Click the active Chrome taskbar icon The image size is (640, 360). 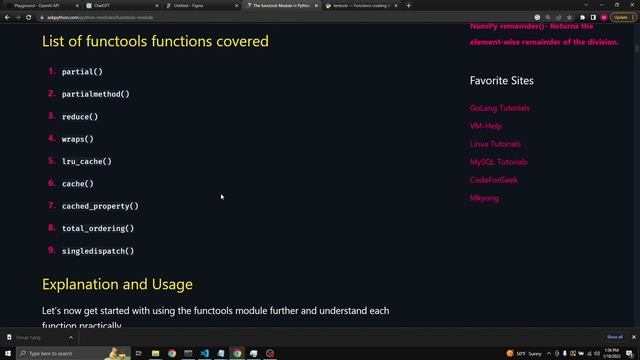pos(237,353)
